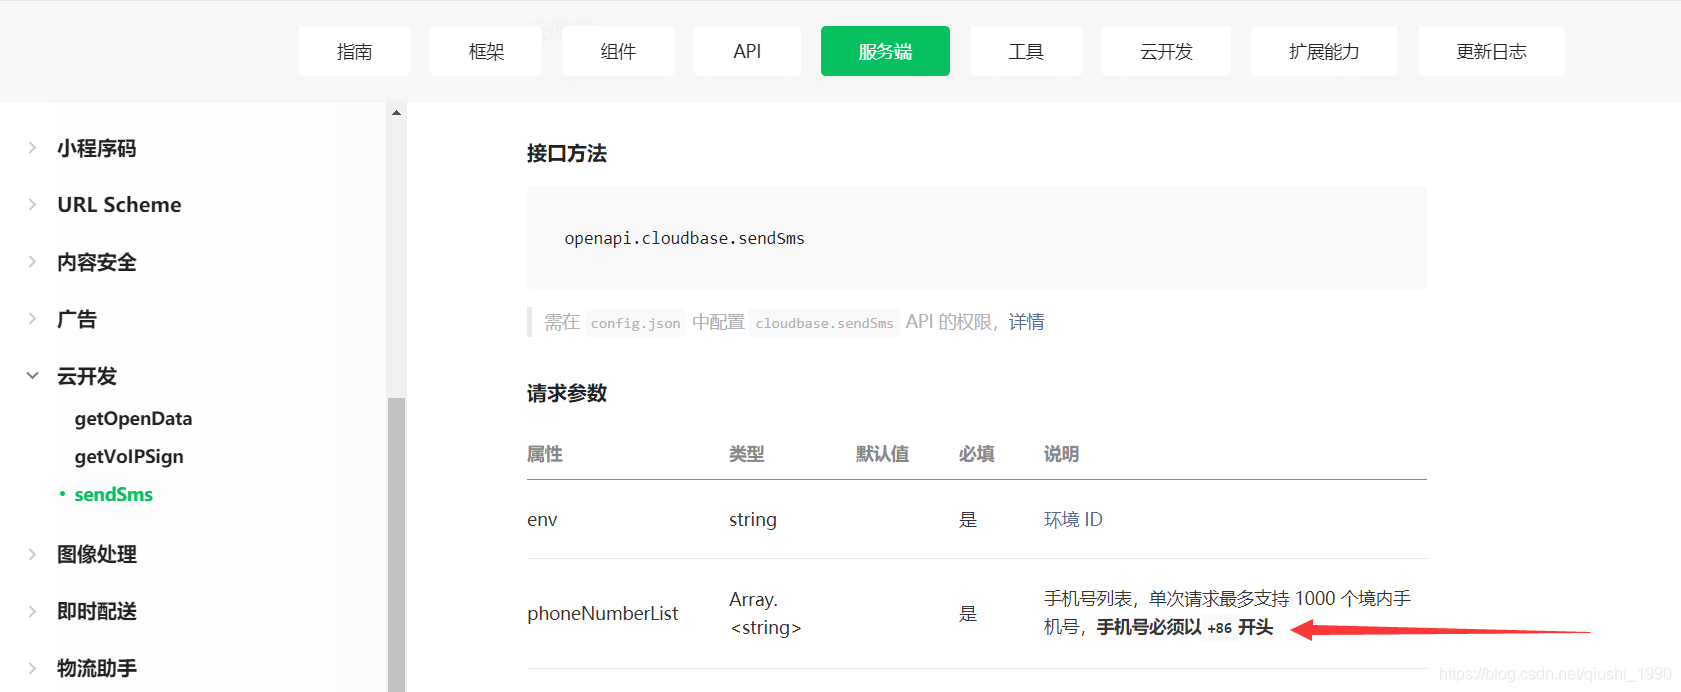Click the config.json inline code
Image resolution: width=1681 pixels, height=692 pixels.
click(635, 323)
